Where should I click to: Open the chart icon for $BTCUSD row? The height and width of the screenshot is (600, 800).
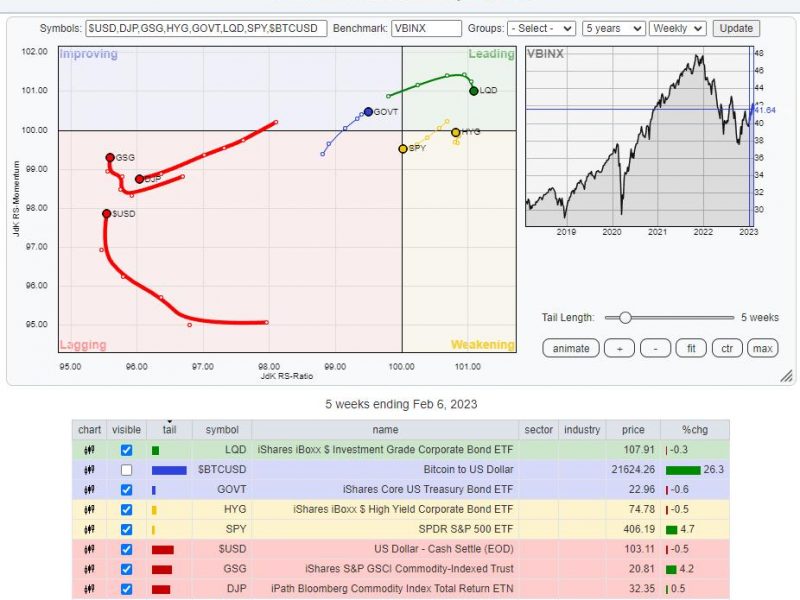[89, 470]
